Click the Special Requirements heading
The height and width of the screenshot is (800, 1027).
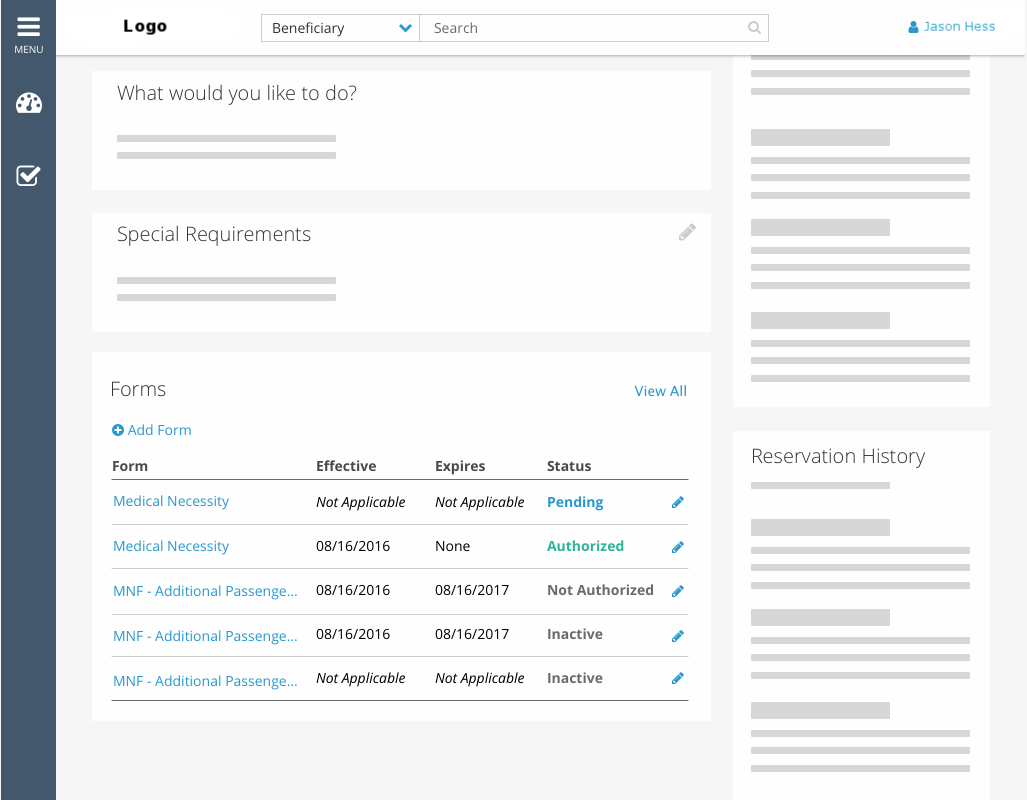coord(214,235)
